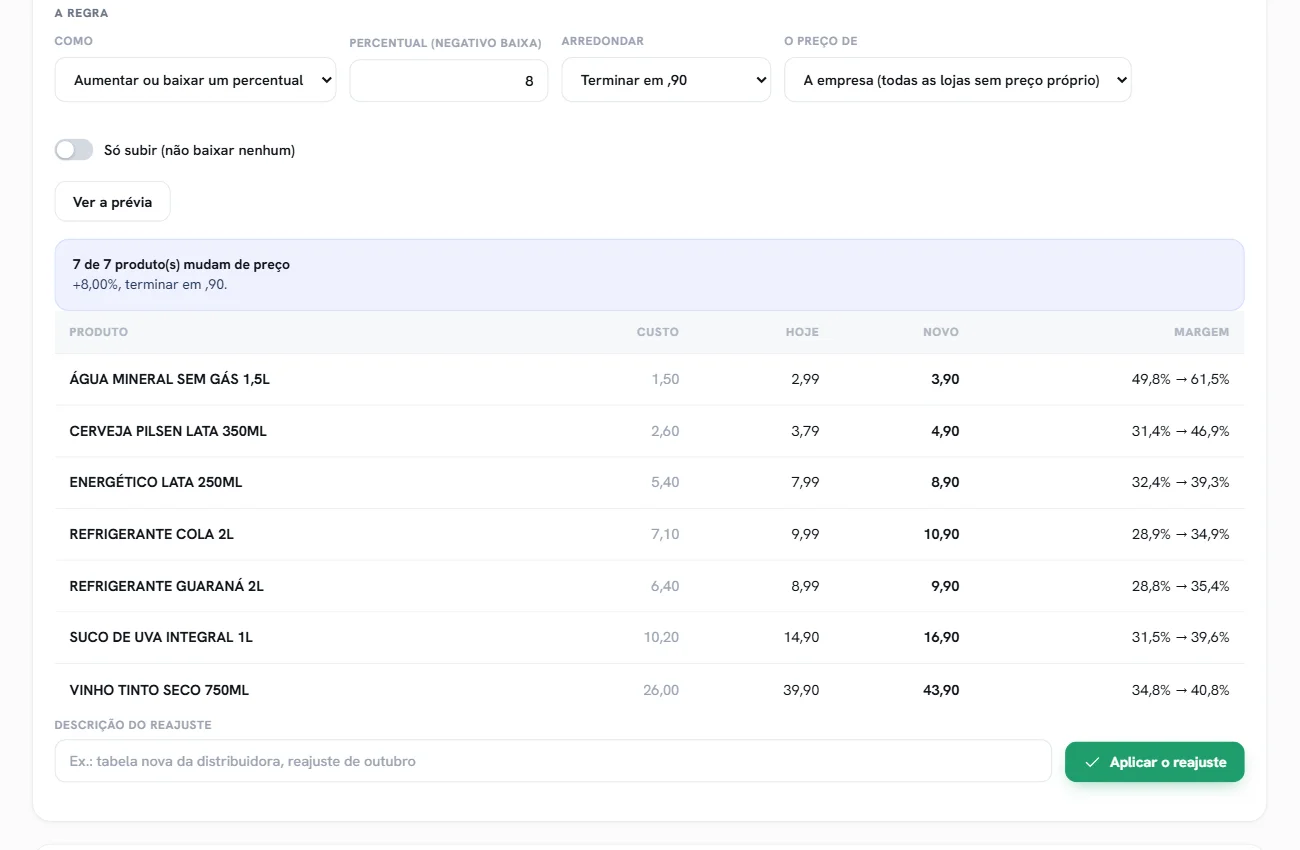Click the Percentual input field
1300x850 pixels.
tap(449, 81)
